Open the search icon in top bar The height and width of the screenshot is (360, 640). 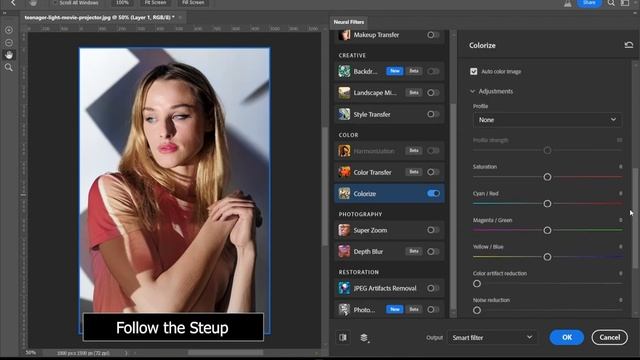pos(611,3)
